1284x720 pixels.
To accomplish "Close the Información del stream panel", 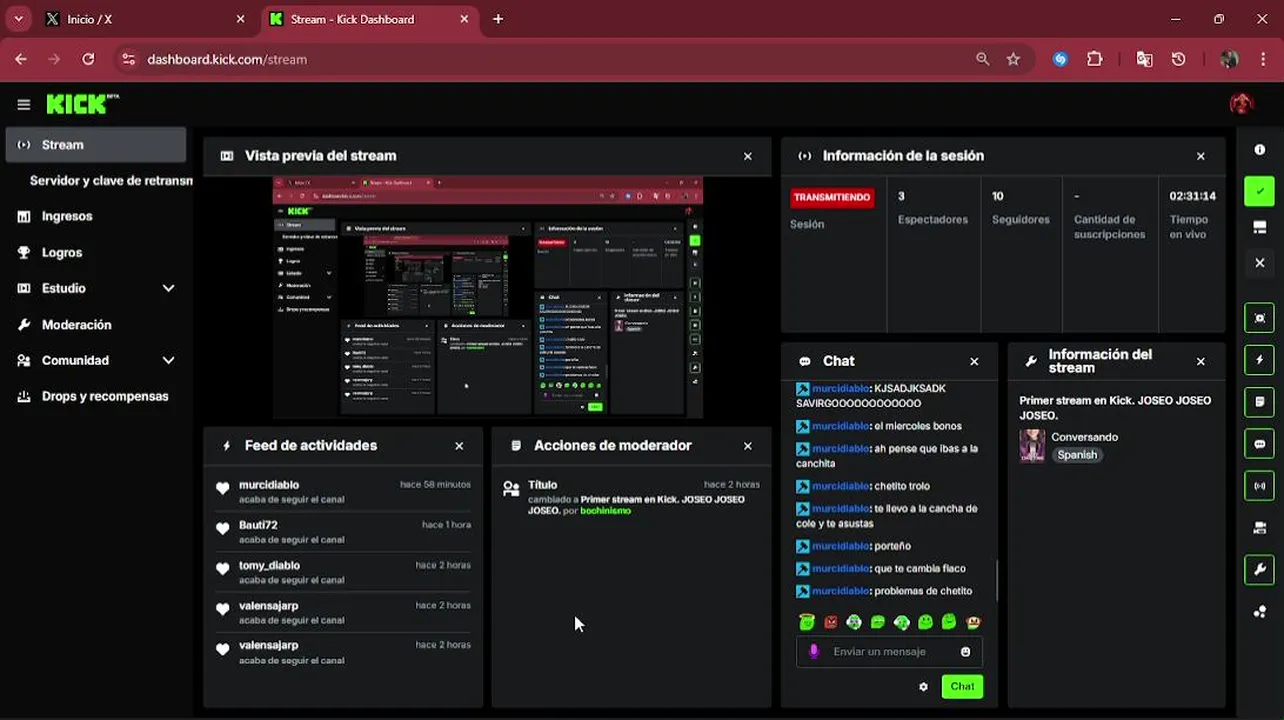I will [1201, 362].
